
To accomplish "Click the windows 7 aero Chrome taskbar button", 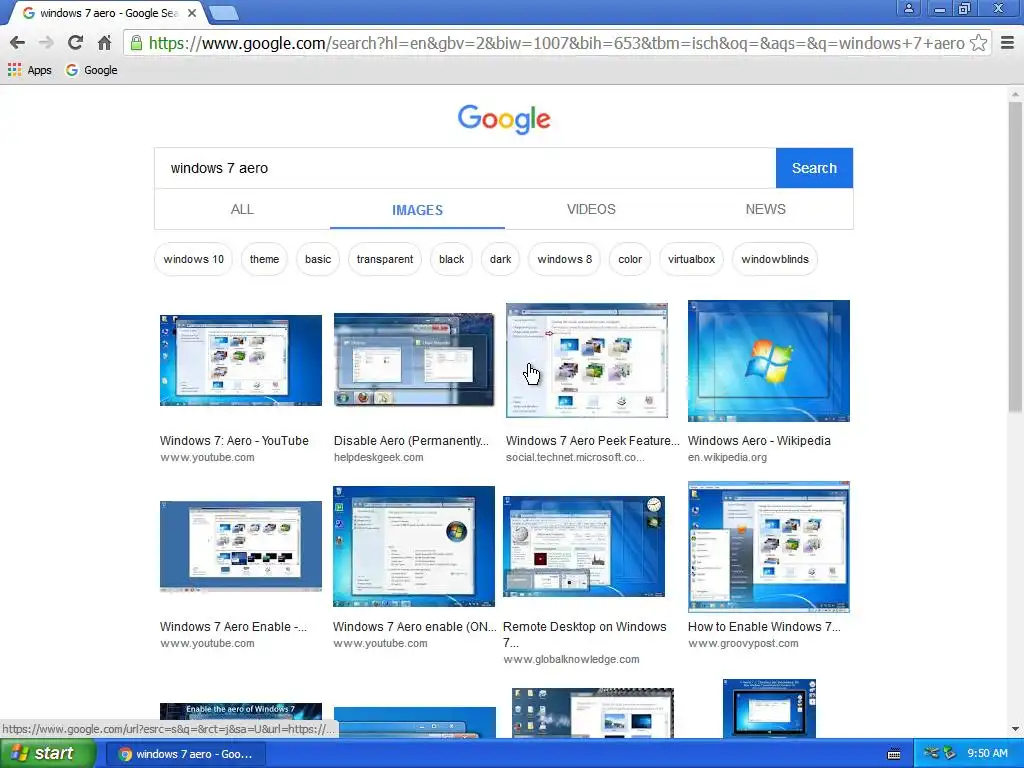I will point(185,754).
